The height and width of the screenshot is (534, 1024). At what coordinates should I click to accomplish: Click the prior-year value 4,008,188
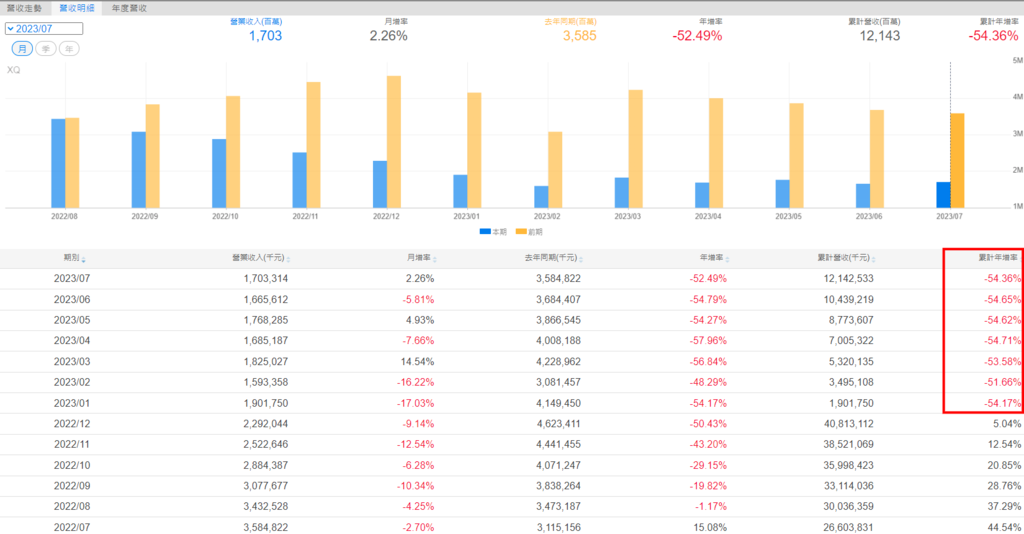click(x=558, y=340)
